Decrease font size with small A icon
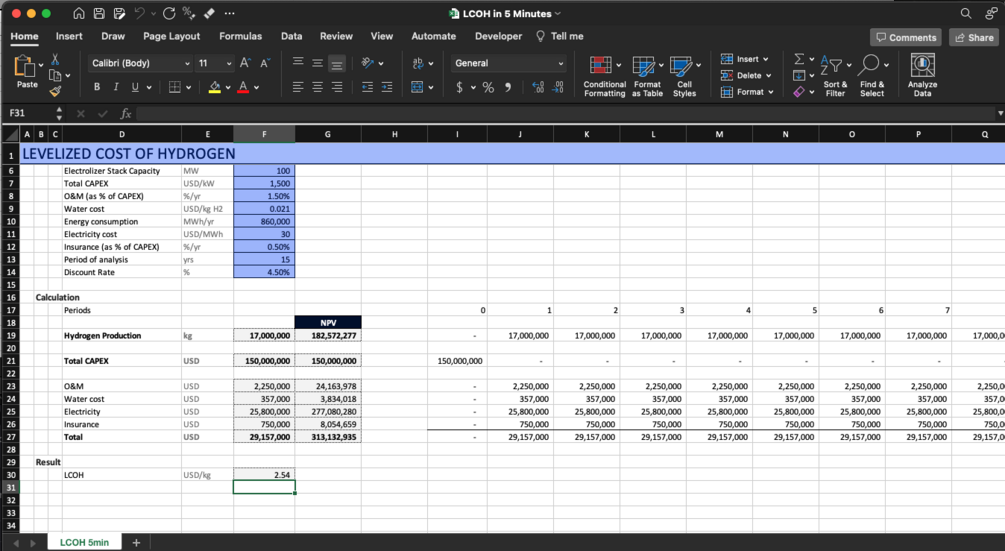This screenshot has width=1005, height=551. (265, 63)
